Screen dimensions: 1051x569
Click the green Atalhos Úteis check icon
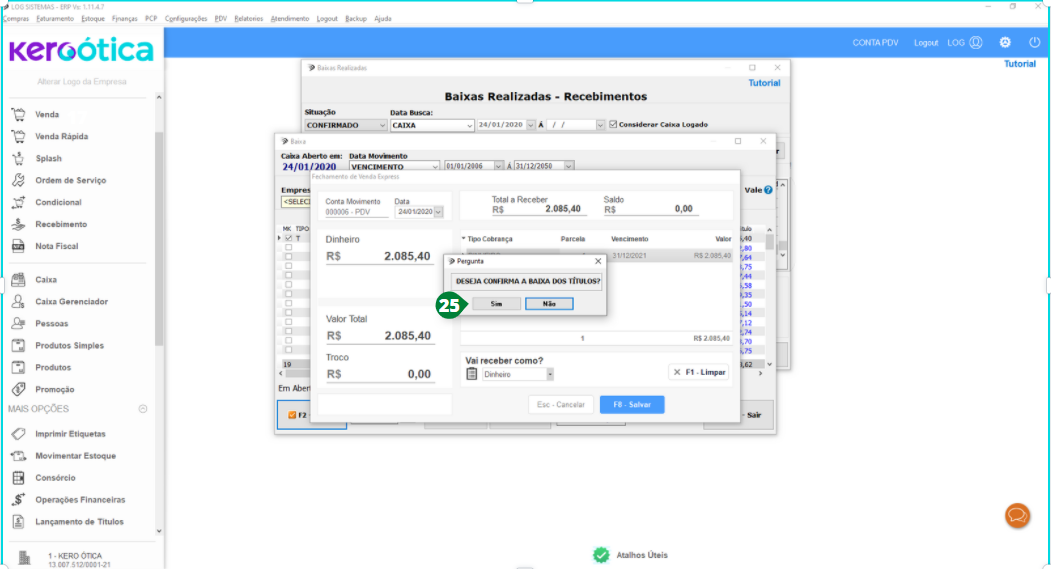(x=601, y=555)
